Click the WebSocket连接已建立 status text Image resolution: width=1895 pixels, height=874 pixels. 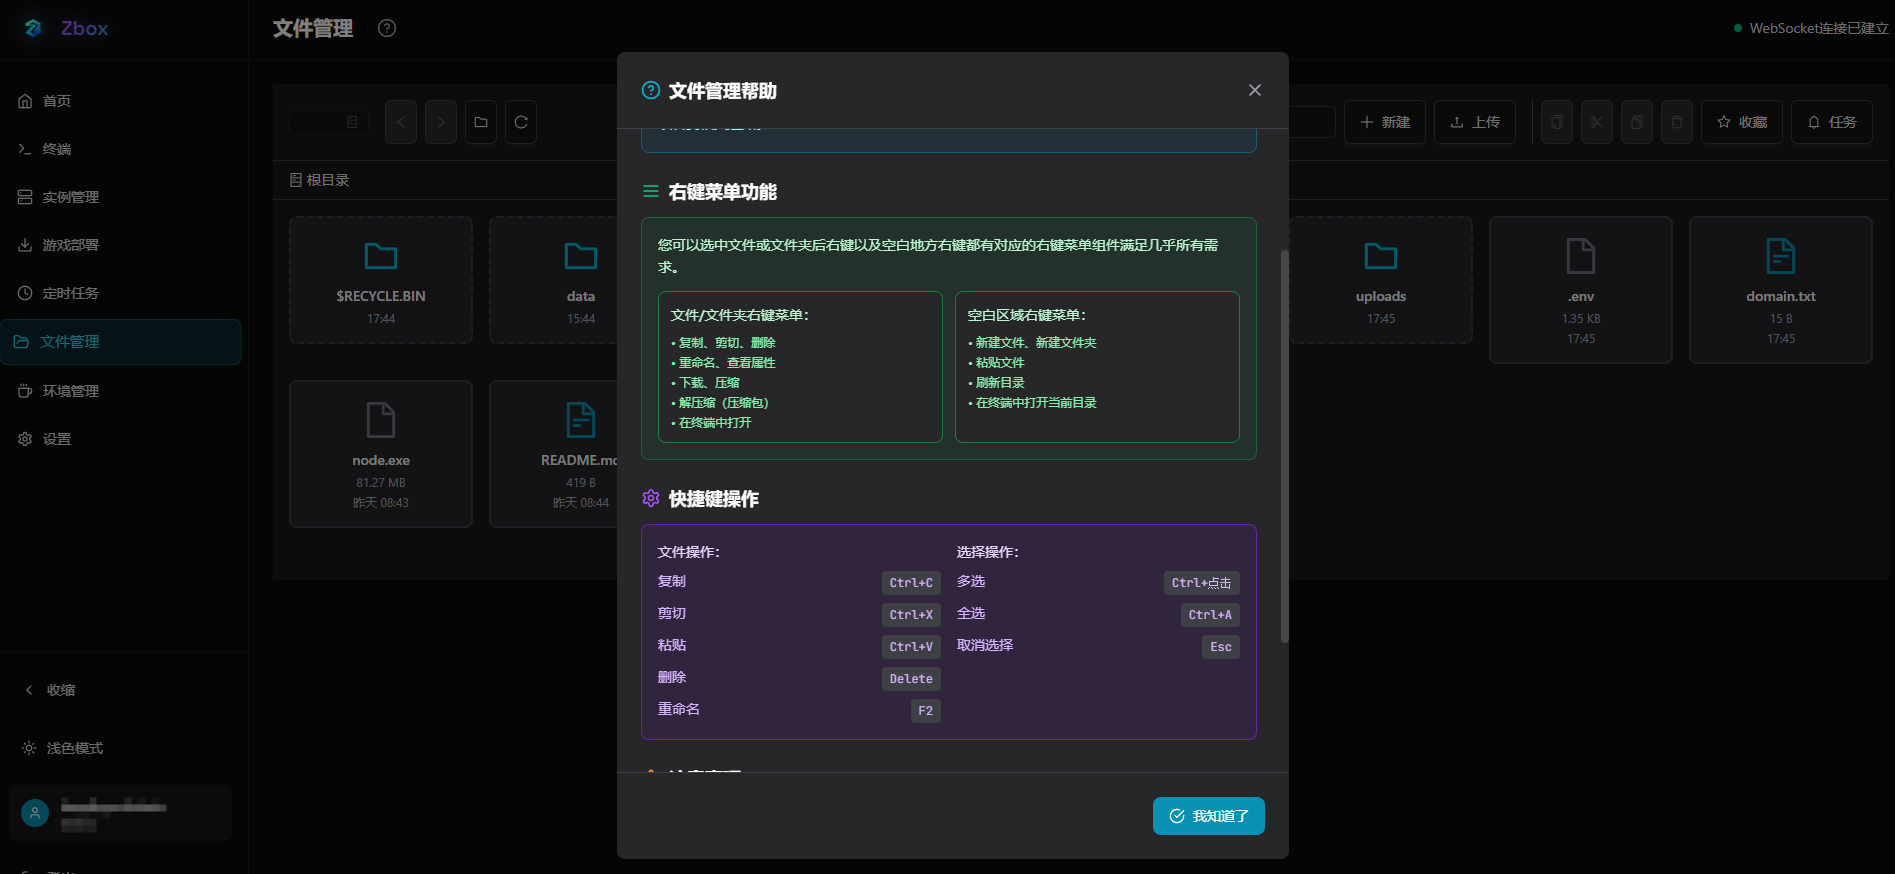[1819, 28]
